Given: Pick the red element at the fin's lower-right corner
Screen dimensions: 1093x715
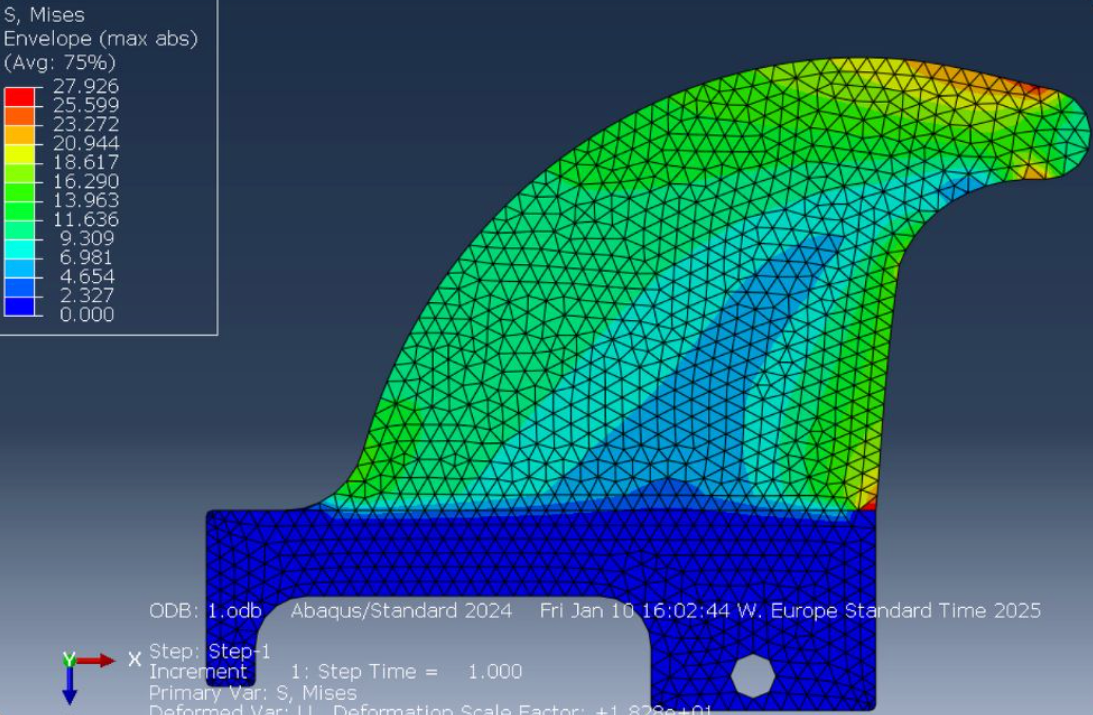Looking at the screenshot, I should coord(869,502).
